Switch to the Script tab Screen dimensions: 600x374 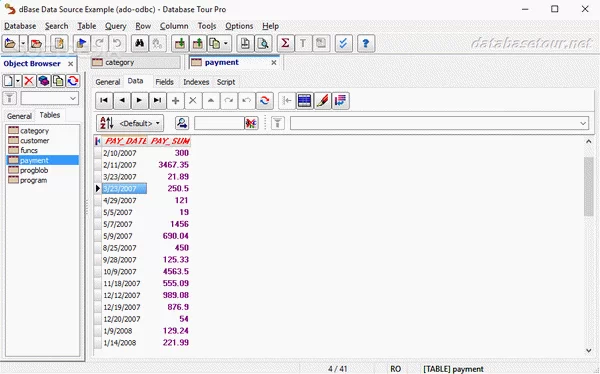[x=226, y=82]
